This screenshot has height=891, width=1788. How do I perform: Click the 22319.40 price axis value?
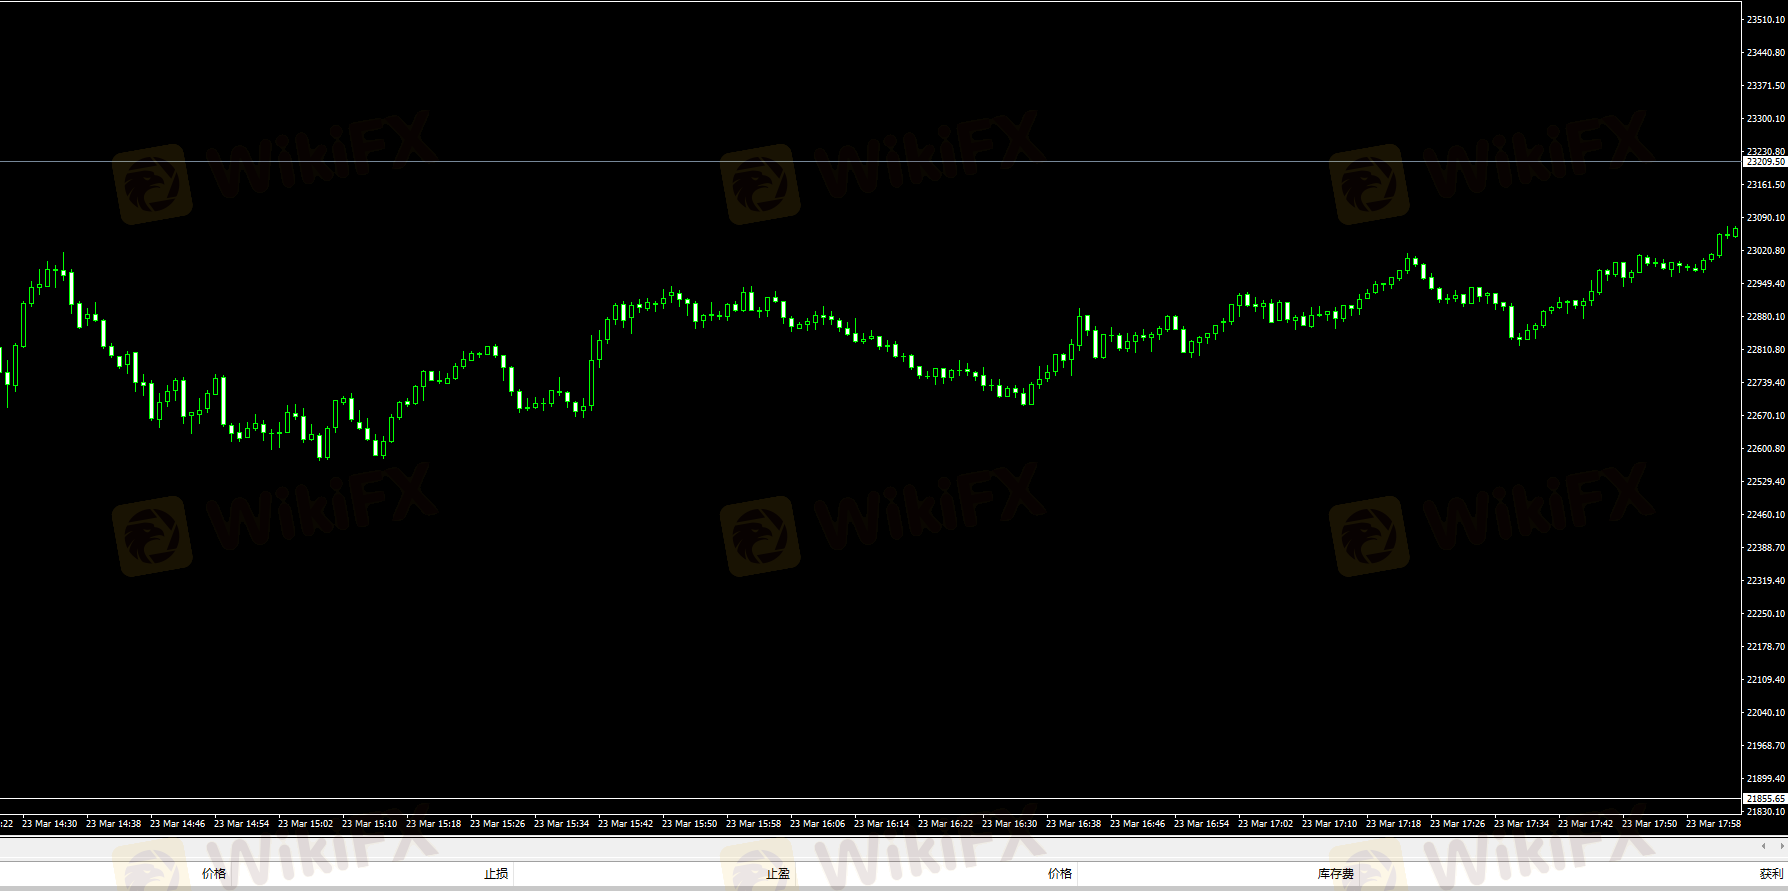1766,581
